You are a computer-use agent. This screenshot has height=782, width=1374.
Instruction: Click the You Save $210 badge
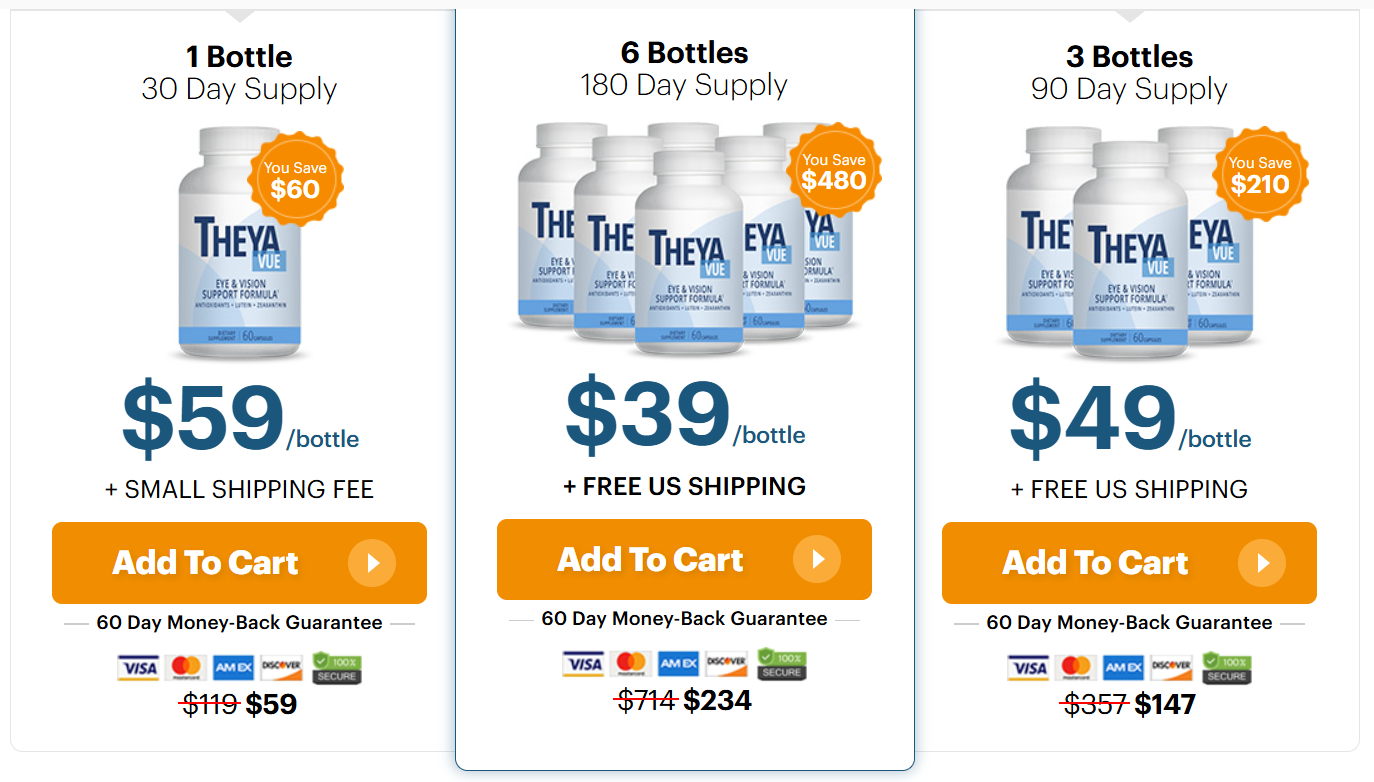pyautogui.click(x=1260, y=176)
